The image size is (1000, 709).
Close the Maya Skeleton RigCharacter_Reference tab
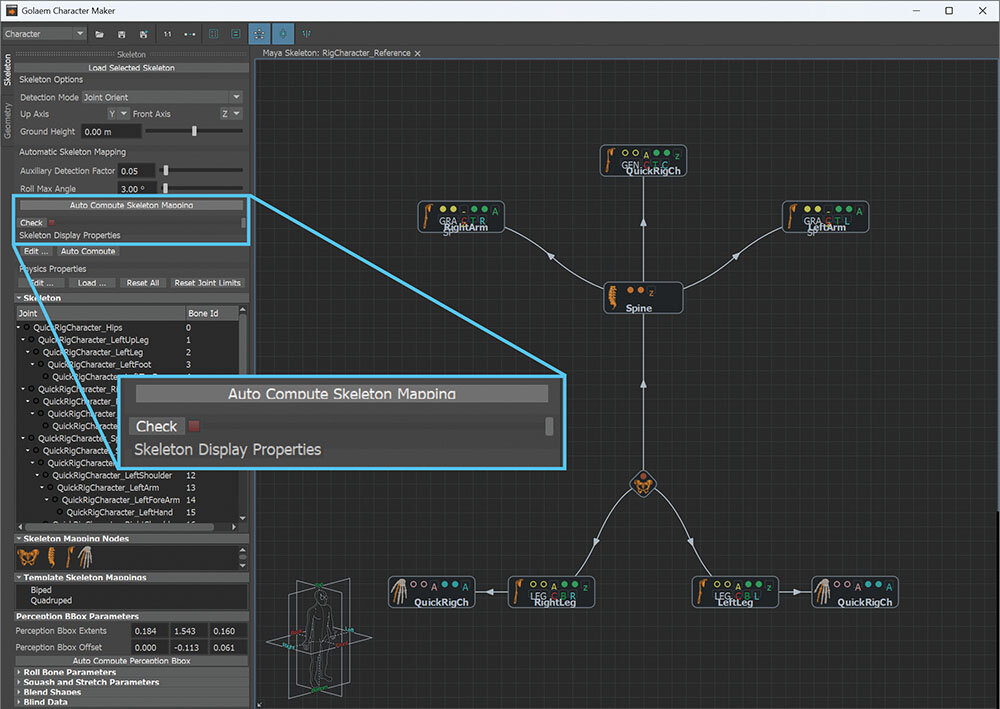(418, 54)
